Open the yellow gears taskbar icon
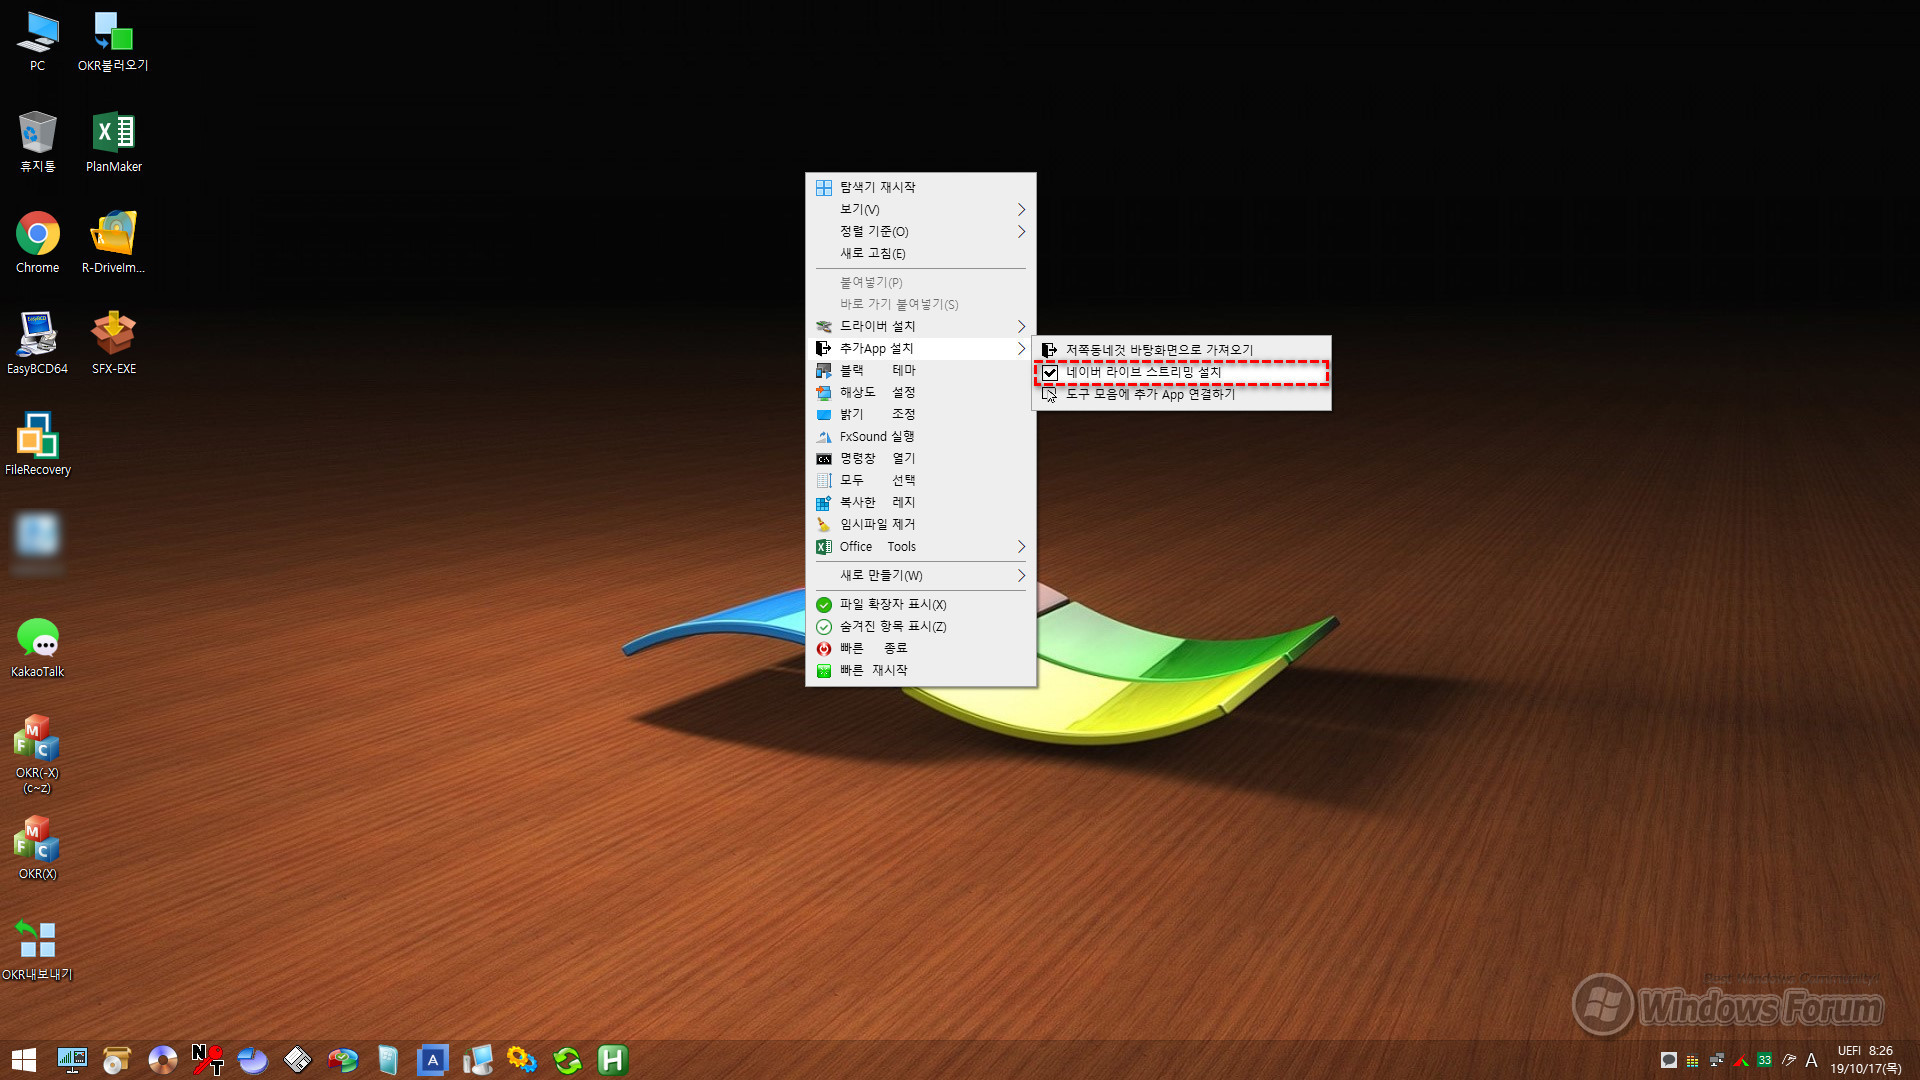The height and width of the screenshot is (1080, 1920). pos(522,1060)
